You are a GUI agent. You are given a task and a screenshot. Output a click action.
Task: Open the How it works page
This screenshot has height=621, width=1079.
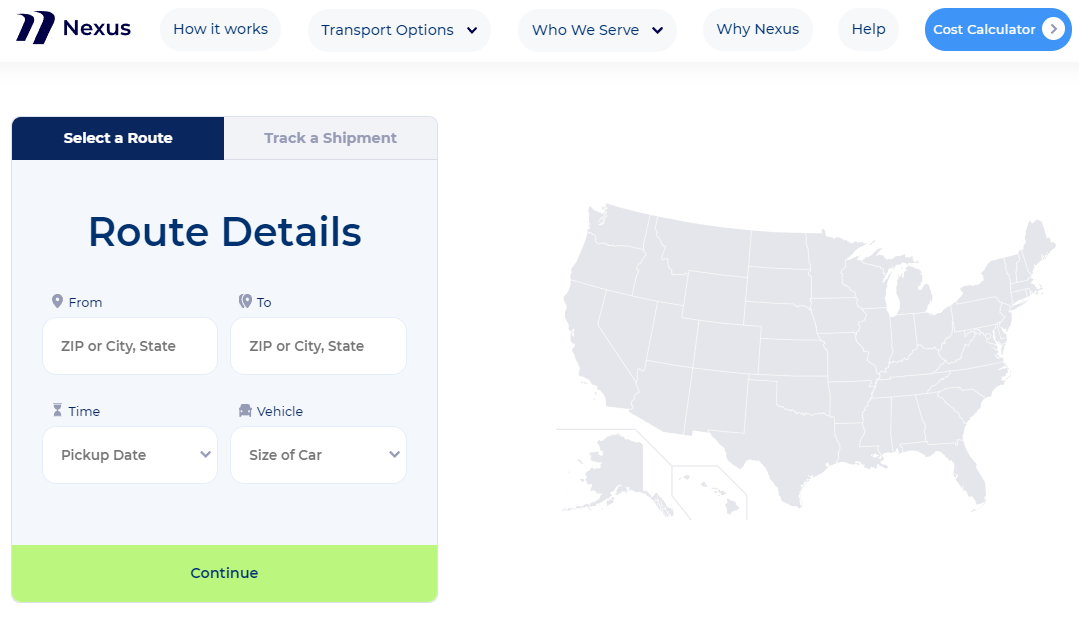tap(220, 30)
